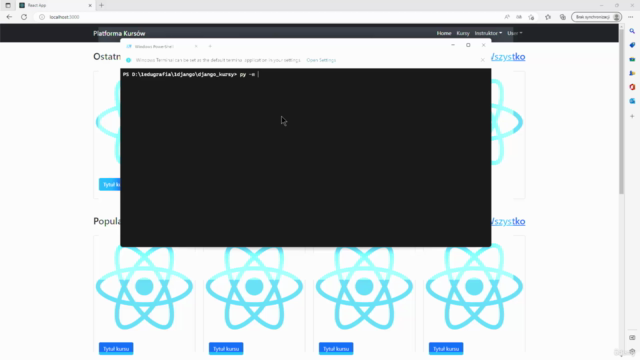Open the first course React logo thumbnail

[x=144, y=288]
